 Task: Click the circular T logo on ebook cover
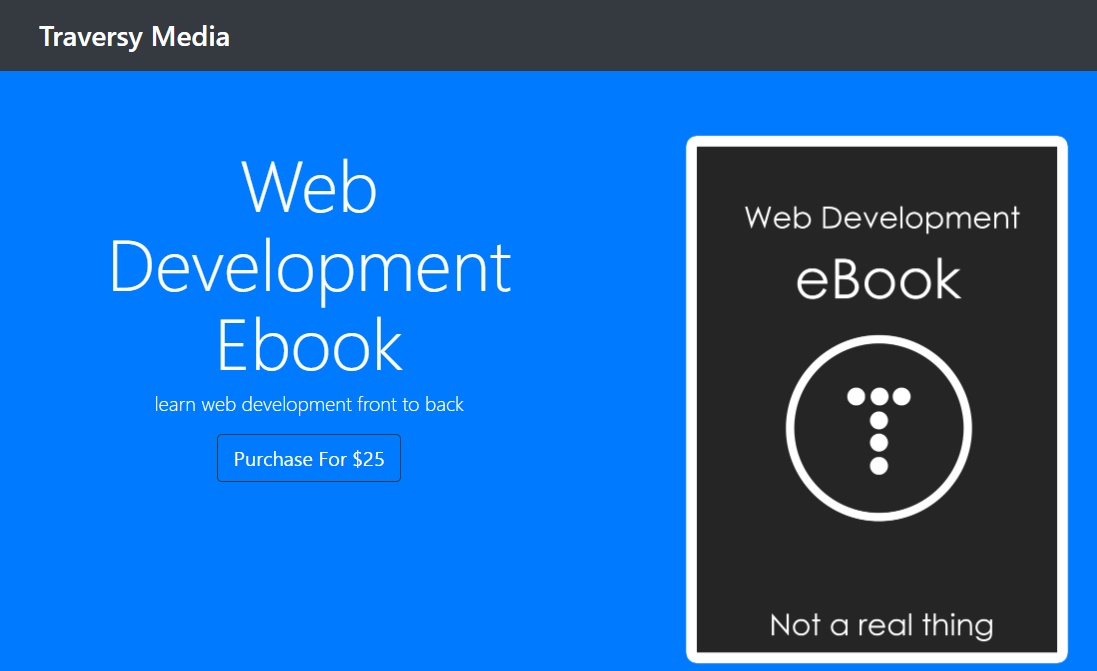pos(879,428)
